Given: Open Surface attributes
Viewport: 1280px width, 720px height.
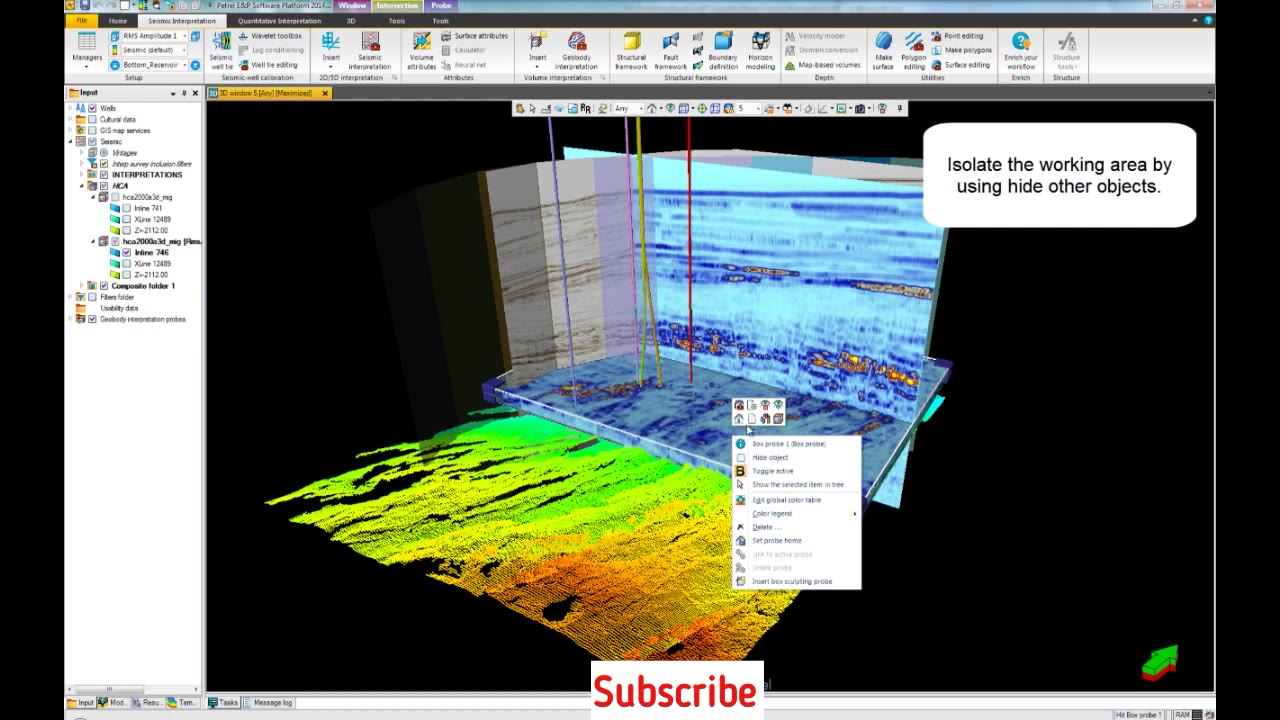Looking at the screenshot, I should point(474,36).
